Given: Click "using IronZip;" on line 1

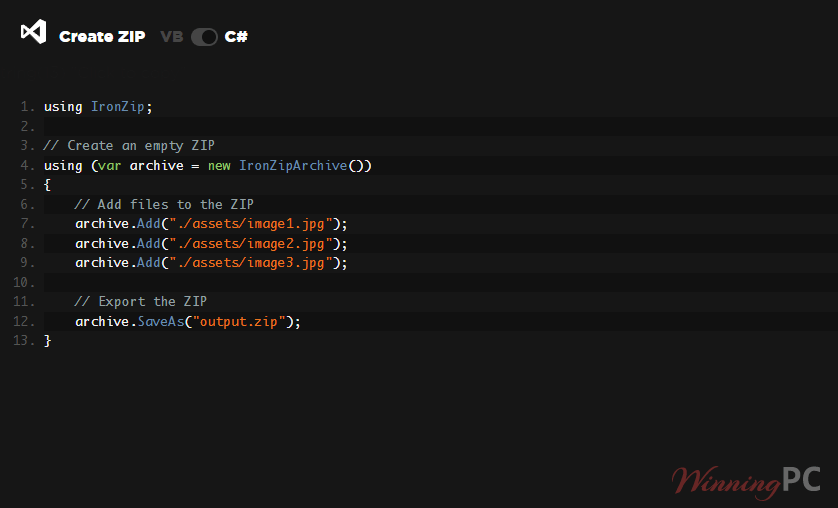Looking at the screenshot, I should (x=98, y=107).
